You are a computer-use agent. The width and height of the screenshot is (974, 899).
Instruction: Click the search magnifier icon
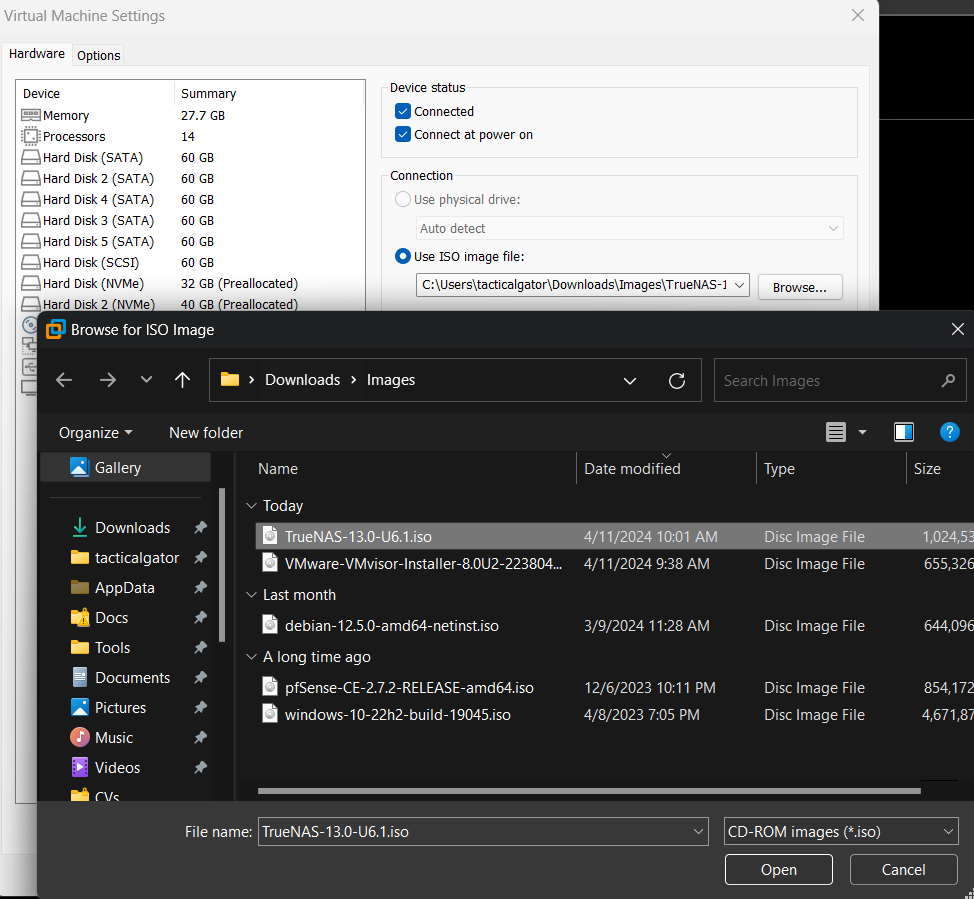948,380
